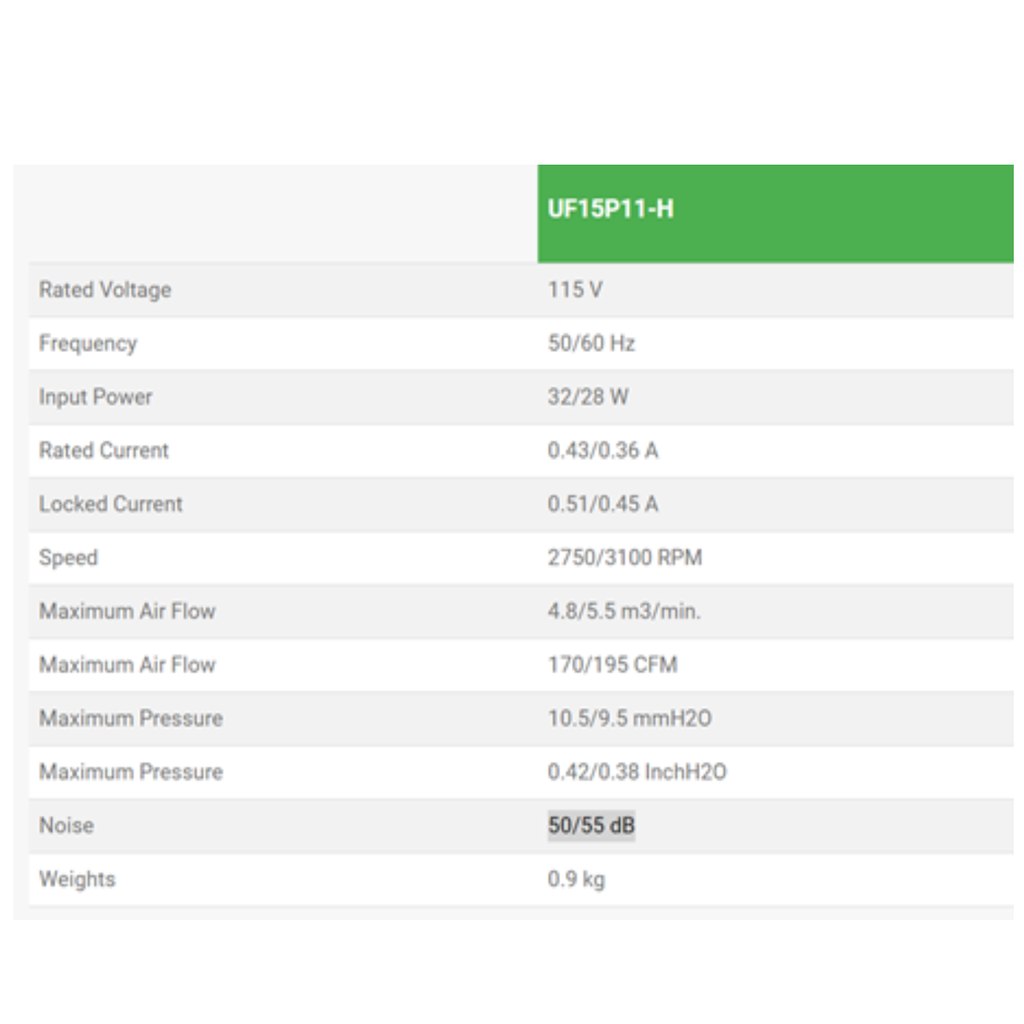This screenshot has height=1024, width=1024.
Task: Select the Rated Current label
Action: [x=104, y=450]
